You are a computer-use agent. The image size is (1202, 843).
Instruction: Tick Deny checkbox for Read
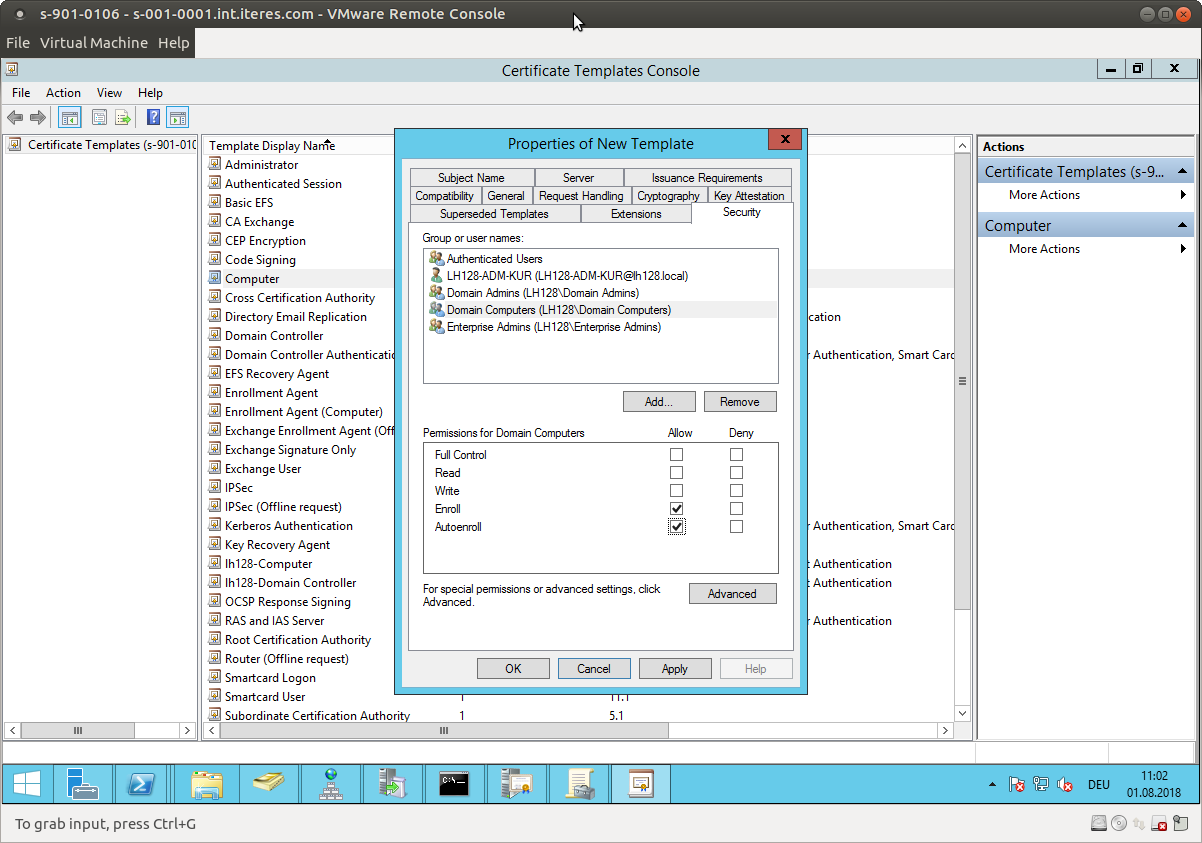(737, 473)
